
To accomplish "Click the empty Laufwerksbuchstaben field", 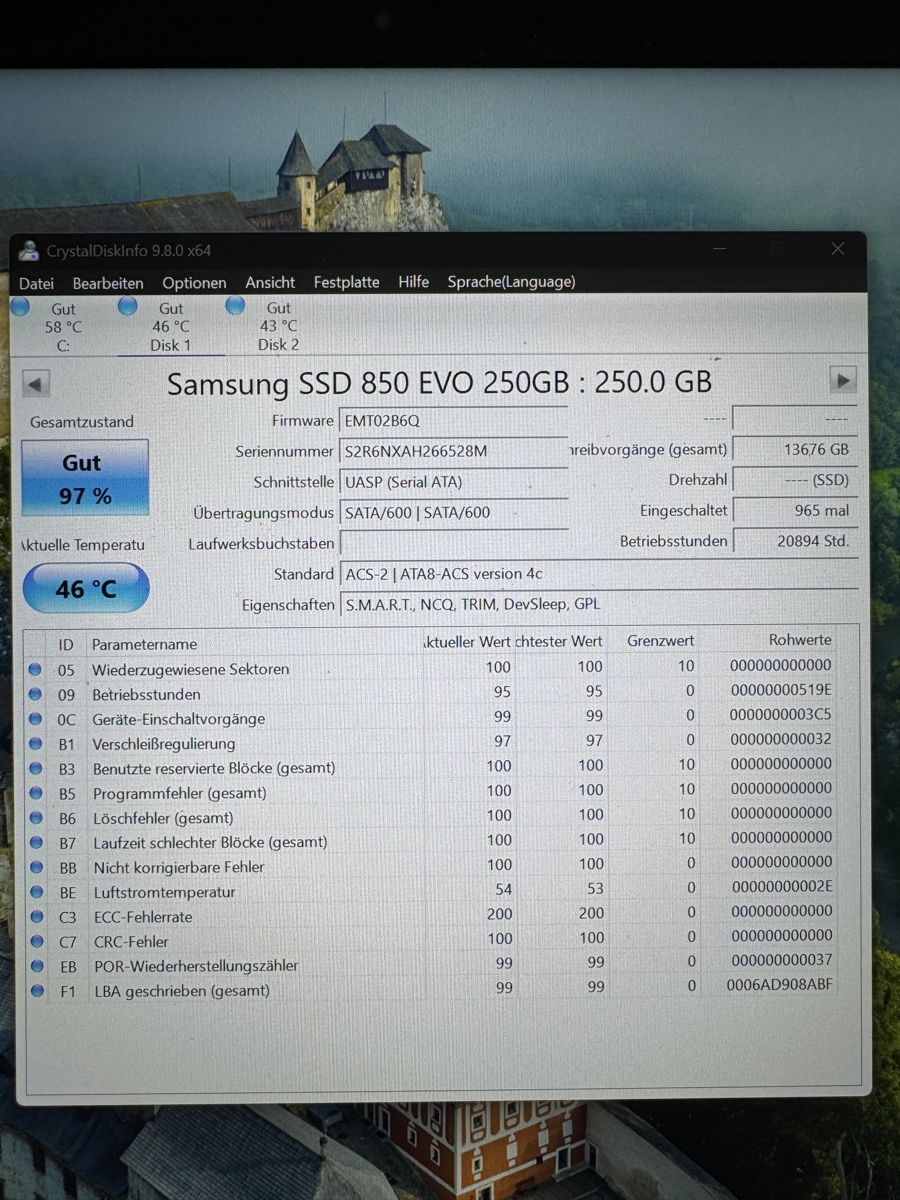I will click(x=454, y=543).
